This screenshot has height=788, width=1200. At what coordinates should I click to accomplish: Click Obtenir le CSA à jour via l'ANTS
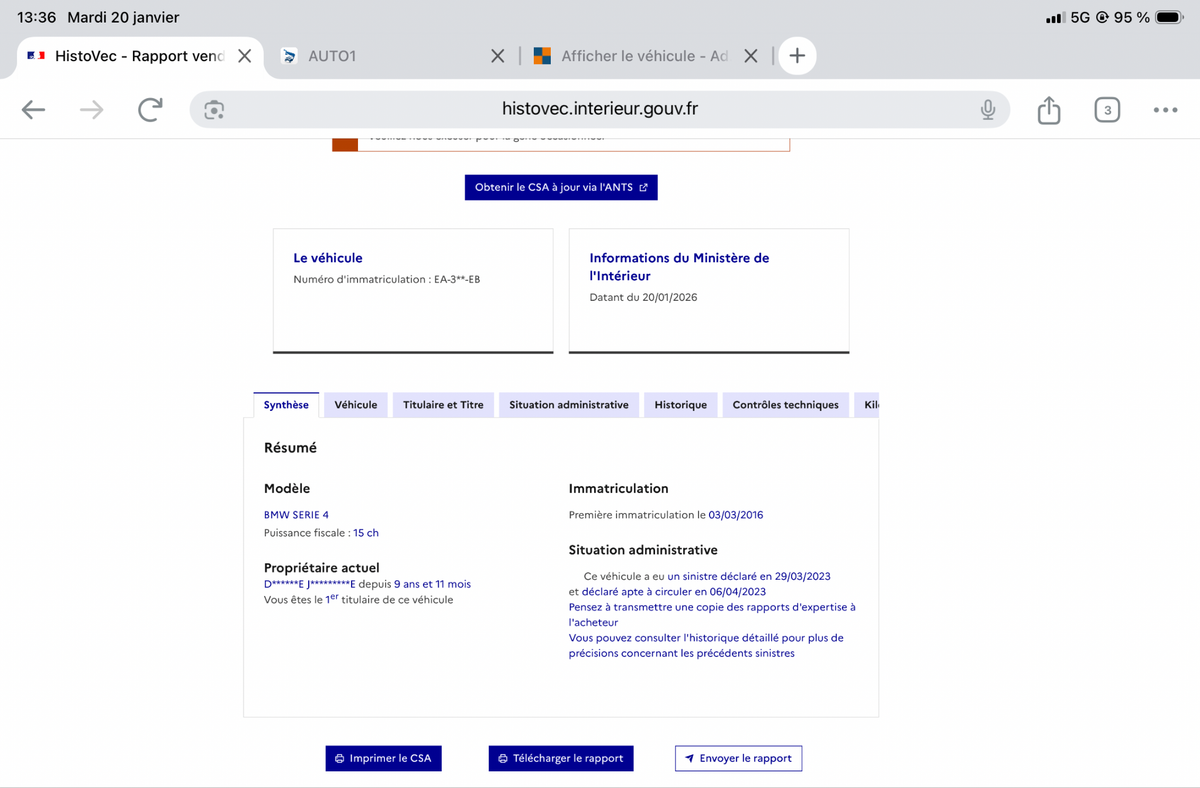click(561, 187)
